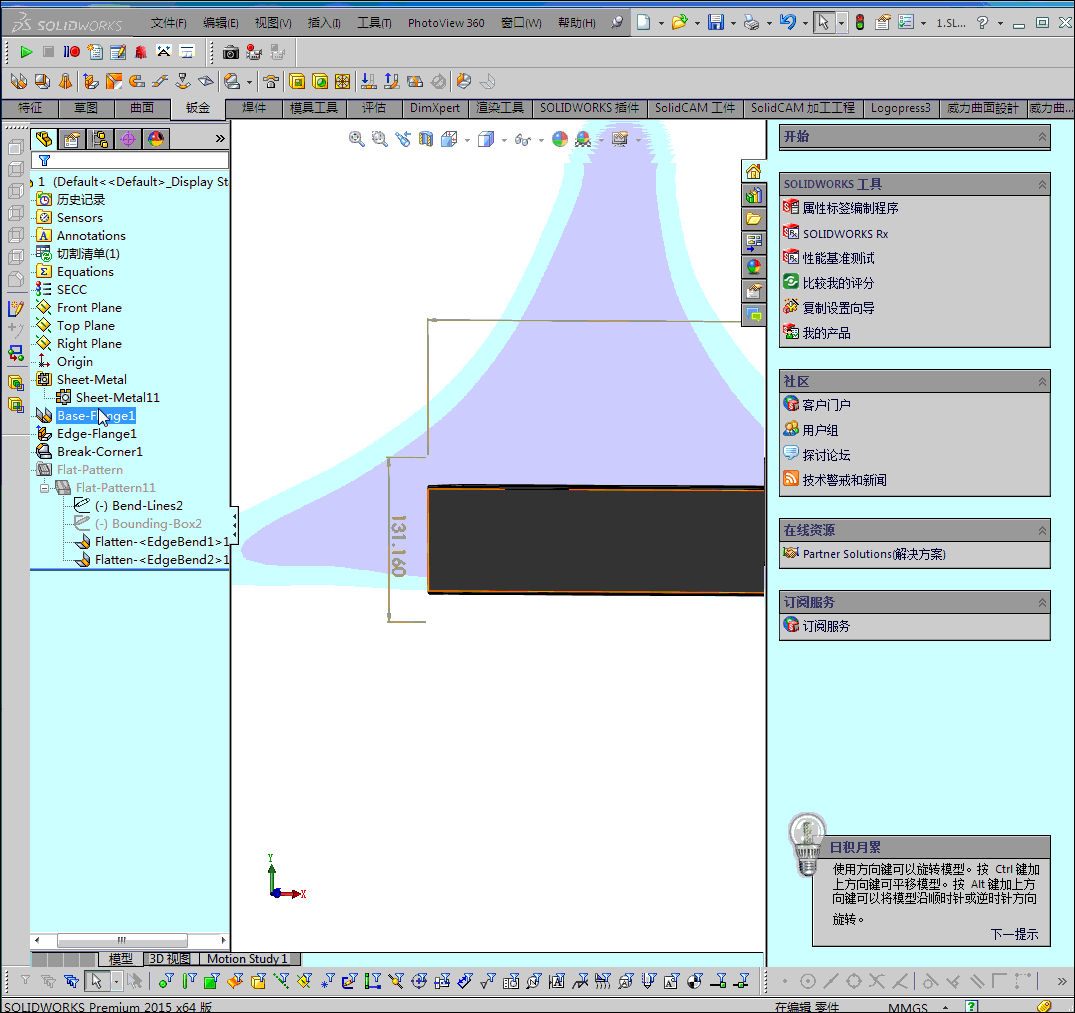
Task: Open the Design Library task pane icon
Action: 753,195
